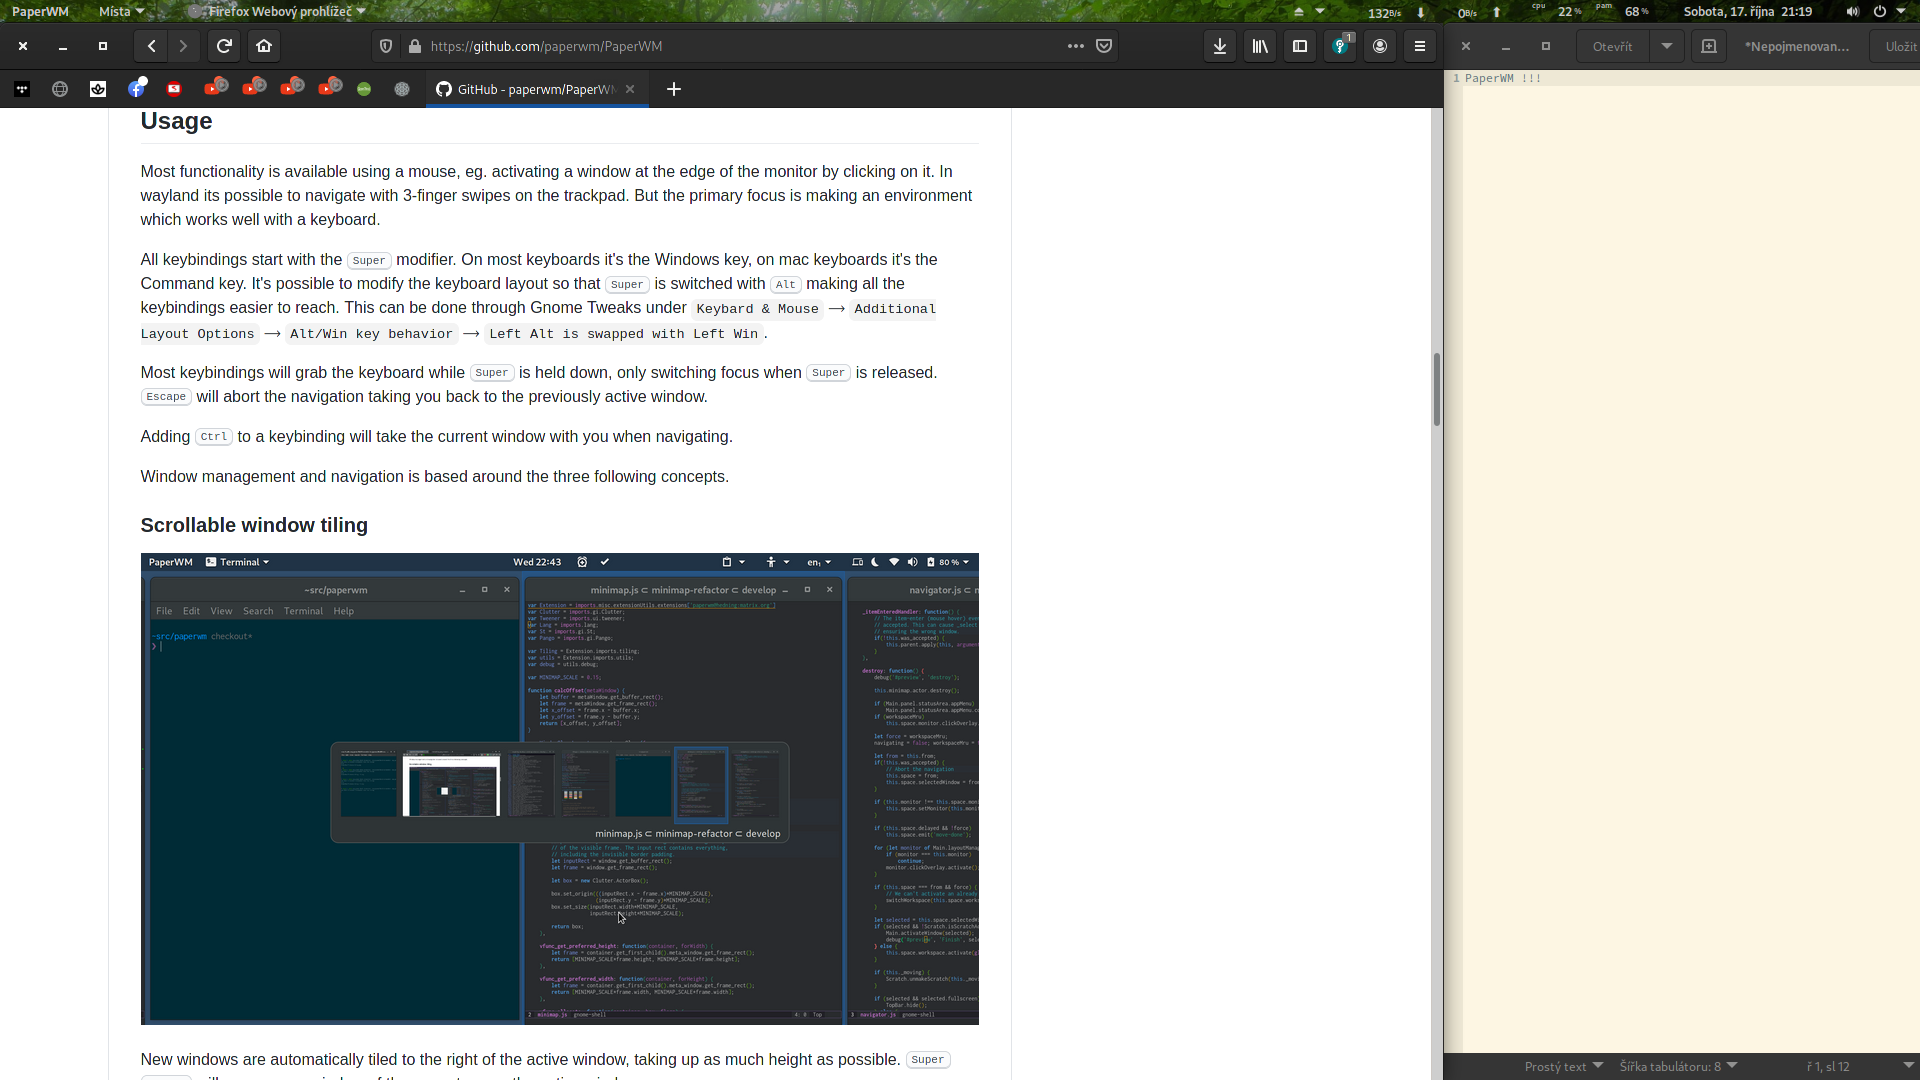Open Prostý text syntax dropdown
Image resolution: width=1920 pixels, height=1080 pixels.
(x=1563, y=1066)
